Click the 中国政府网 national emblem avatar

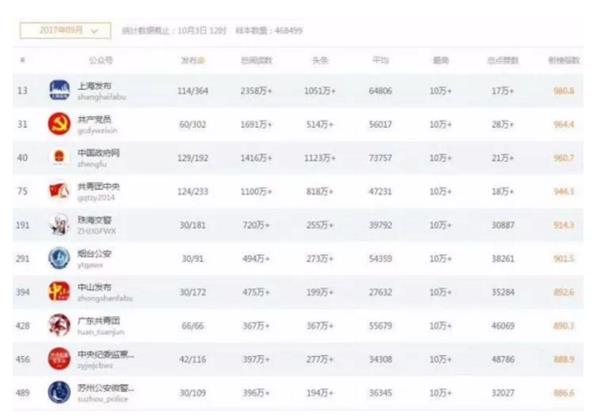point(59,158)
